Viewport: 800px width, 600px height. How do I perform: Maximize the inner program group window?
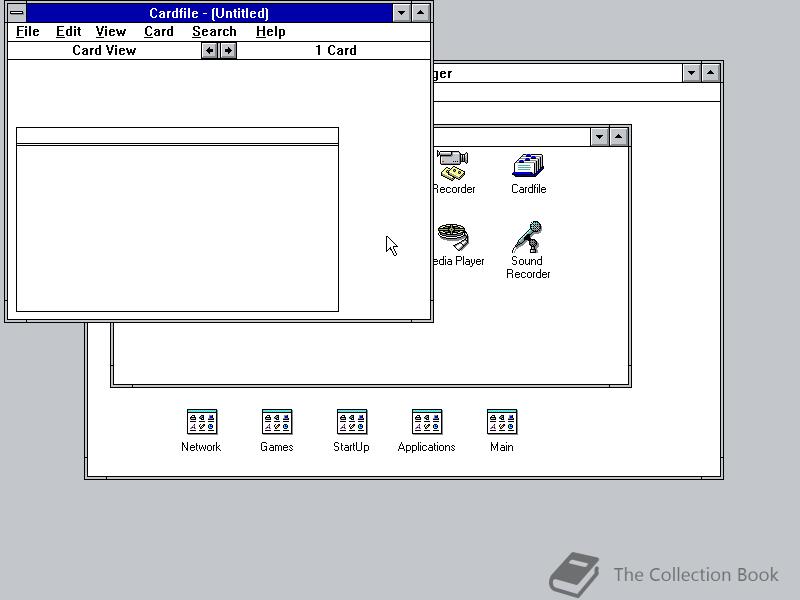click(618, 136)
